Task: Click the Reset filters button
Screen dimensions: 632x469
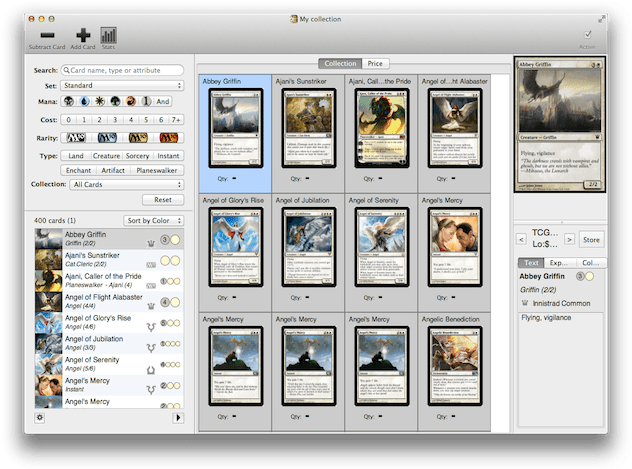Action: 163,200
